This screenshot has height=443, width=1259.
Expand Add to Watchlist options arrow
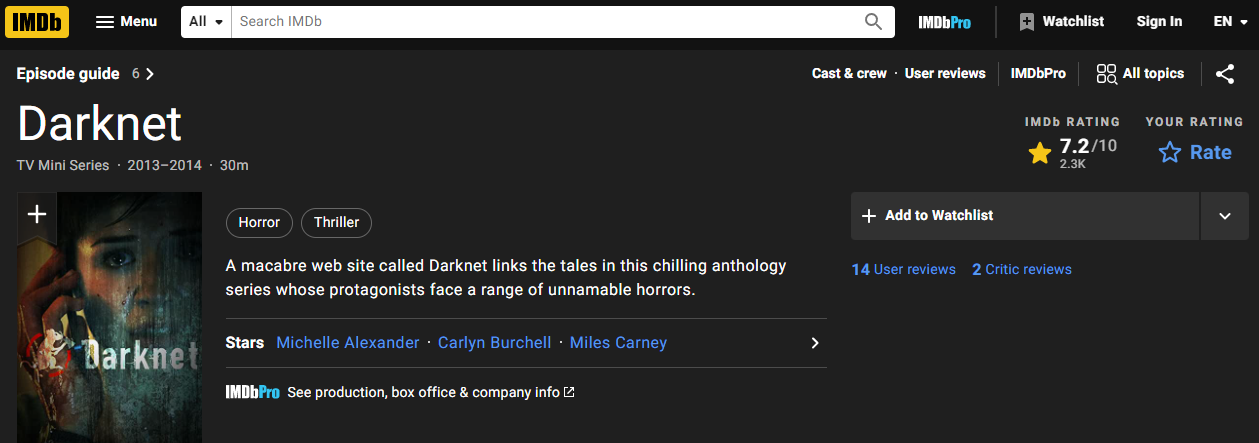tap(1225, 216)
